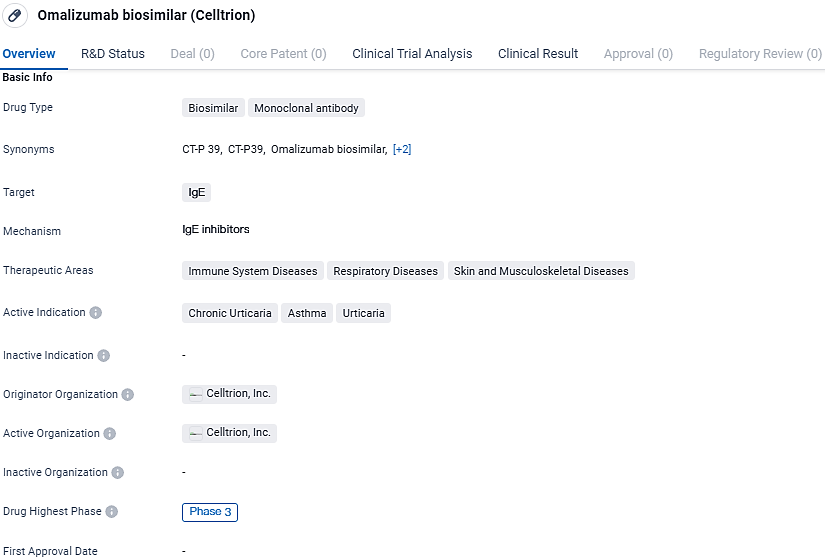The image size is (825, 560).
Task: Click the Asthma indication tag
Action: [307, 314]
